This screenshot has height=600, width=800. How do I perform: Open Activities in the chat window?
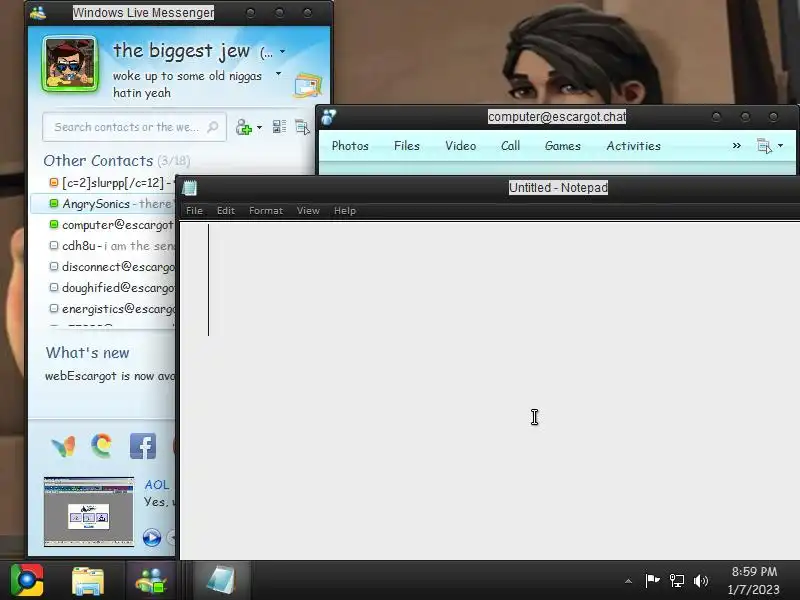click(633, 146)
